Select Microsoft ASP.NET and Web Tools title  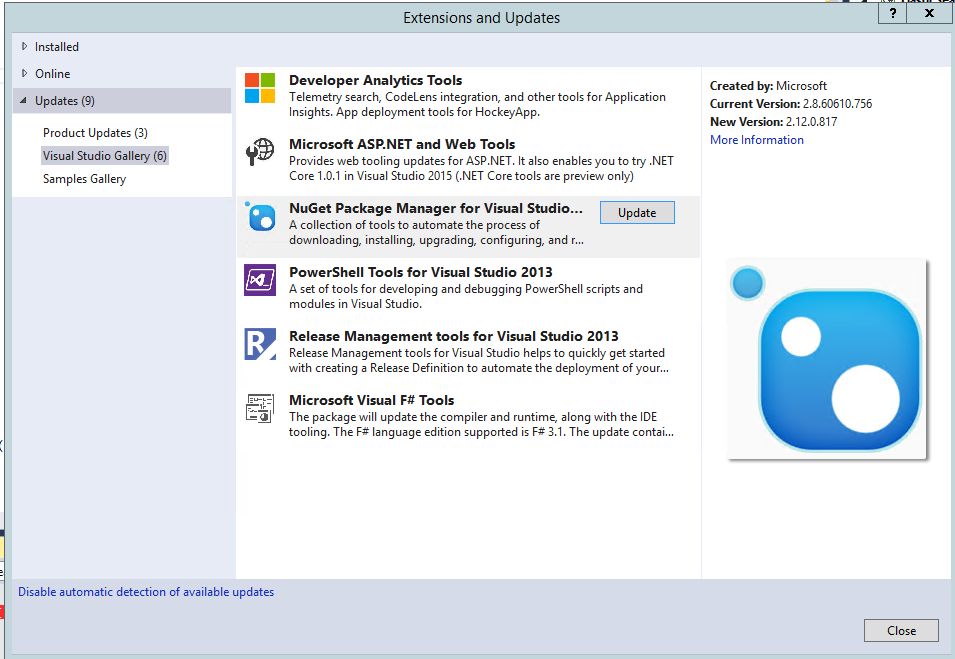(402, 144)
